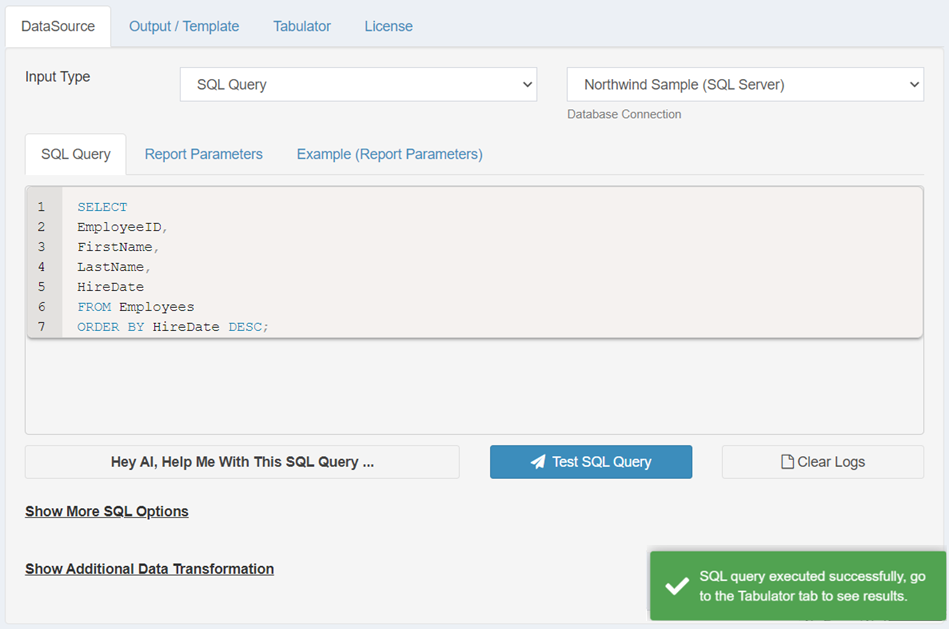Click the Hey AI SQL help button
949x629 pixels.
242,461
